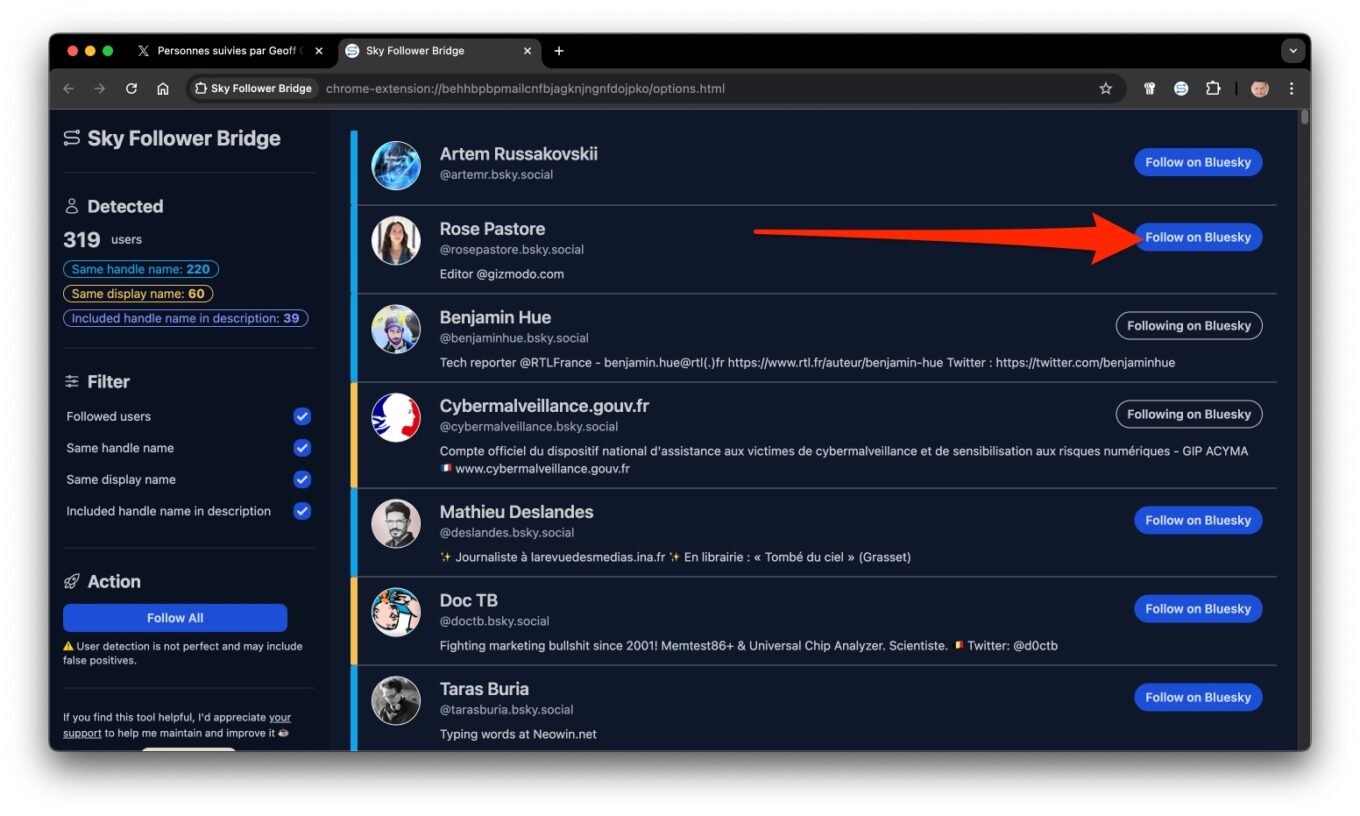Click the name Benjamin Hue
This screenshot has height=816, width=1360.
[495, 318]
